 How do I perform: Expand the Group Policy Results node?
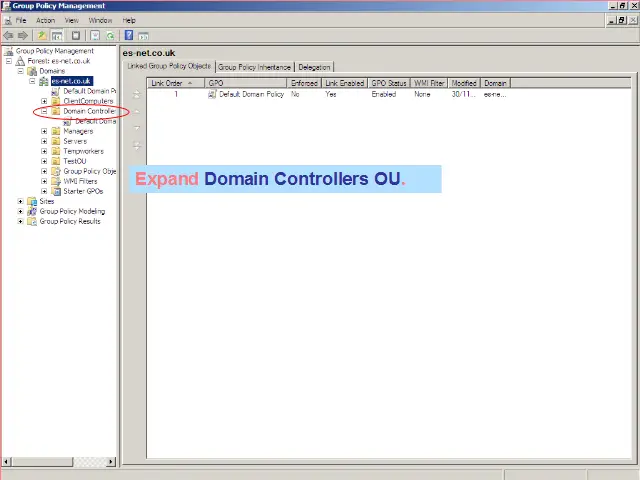[20, 221]
